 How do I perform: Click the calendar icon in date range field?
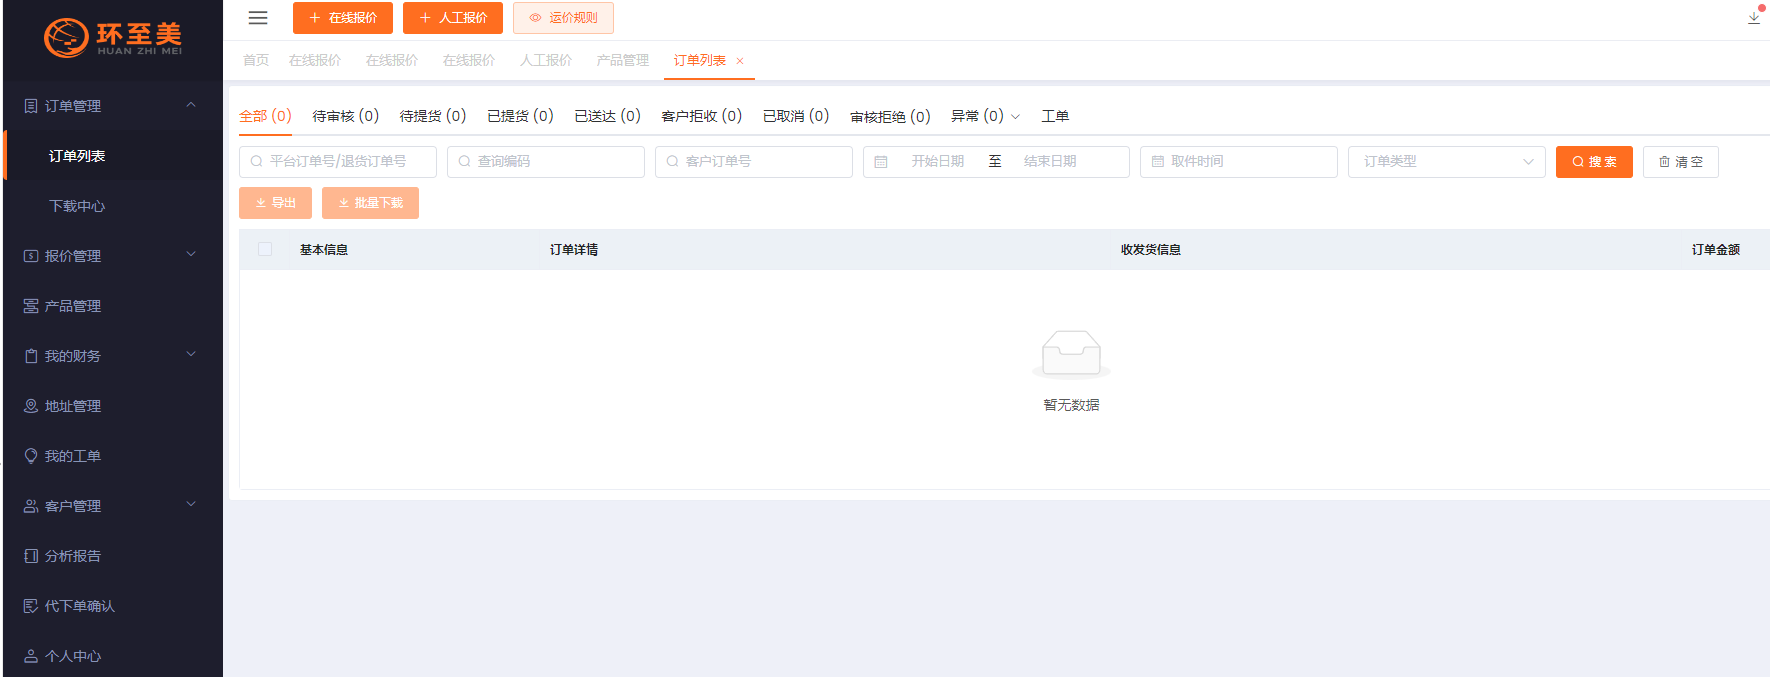click(x=881, y=162)
